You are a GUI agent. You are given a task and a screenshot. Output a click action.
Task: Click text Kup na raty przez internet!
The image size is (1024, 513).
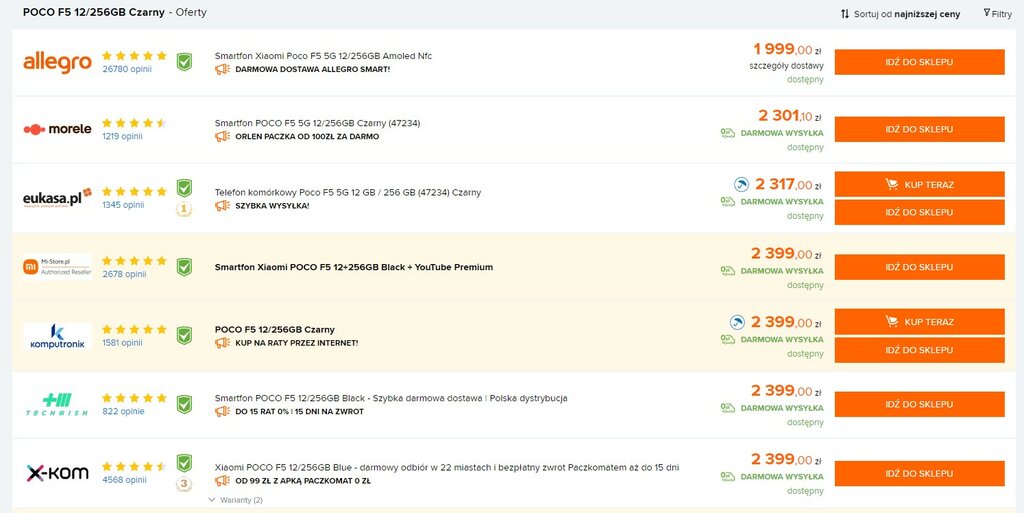[297, 343]
